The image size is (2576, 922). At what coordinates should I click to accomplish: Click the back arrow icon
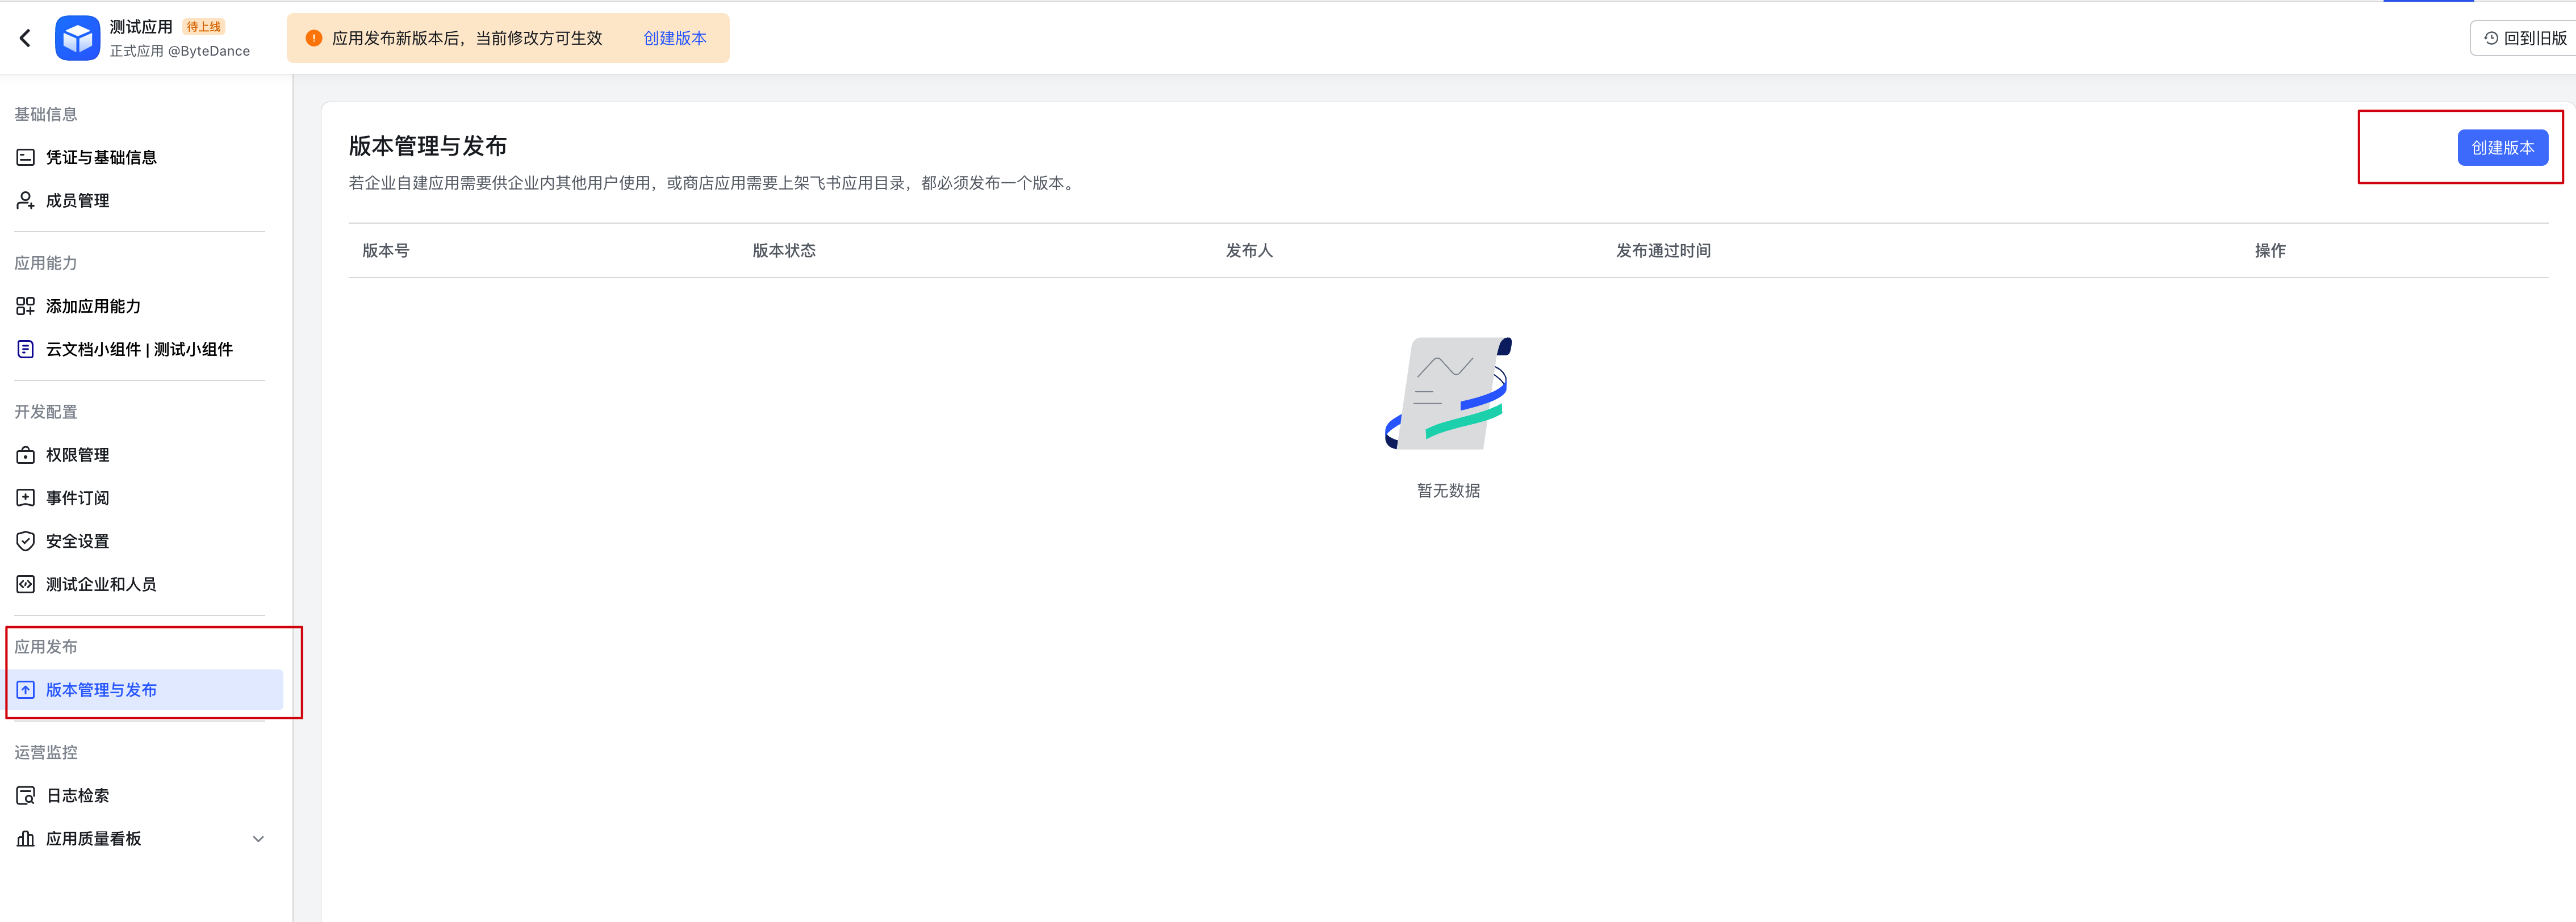pos(25,38)
